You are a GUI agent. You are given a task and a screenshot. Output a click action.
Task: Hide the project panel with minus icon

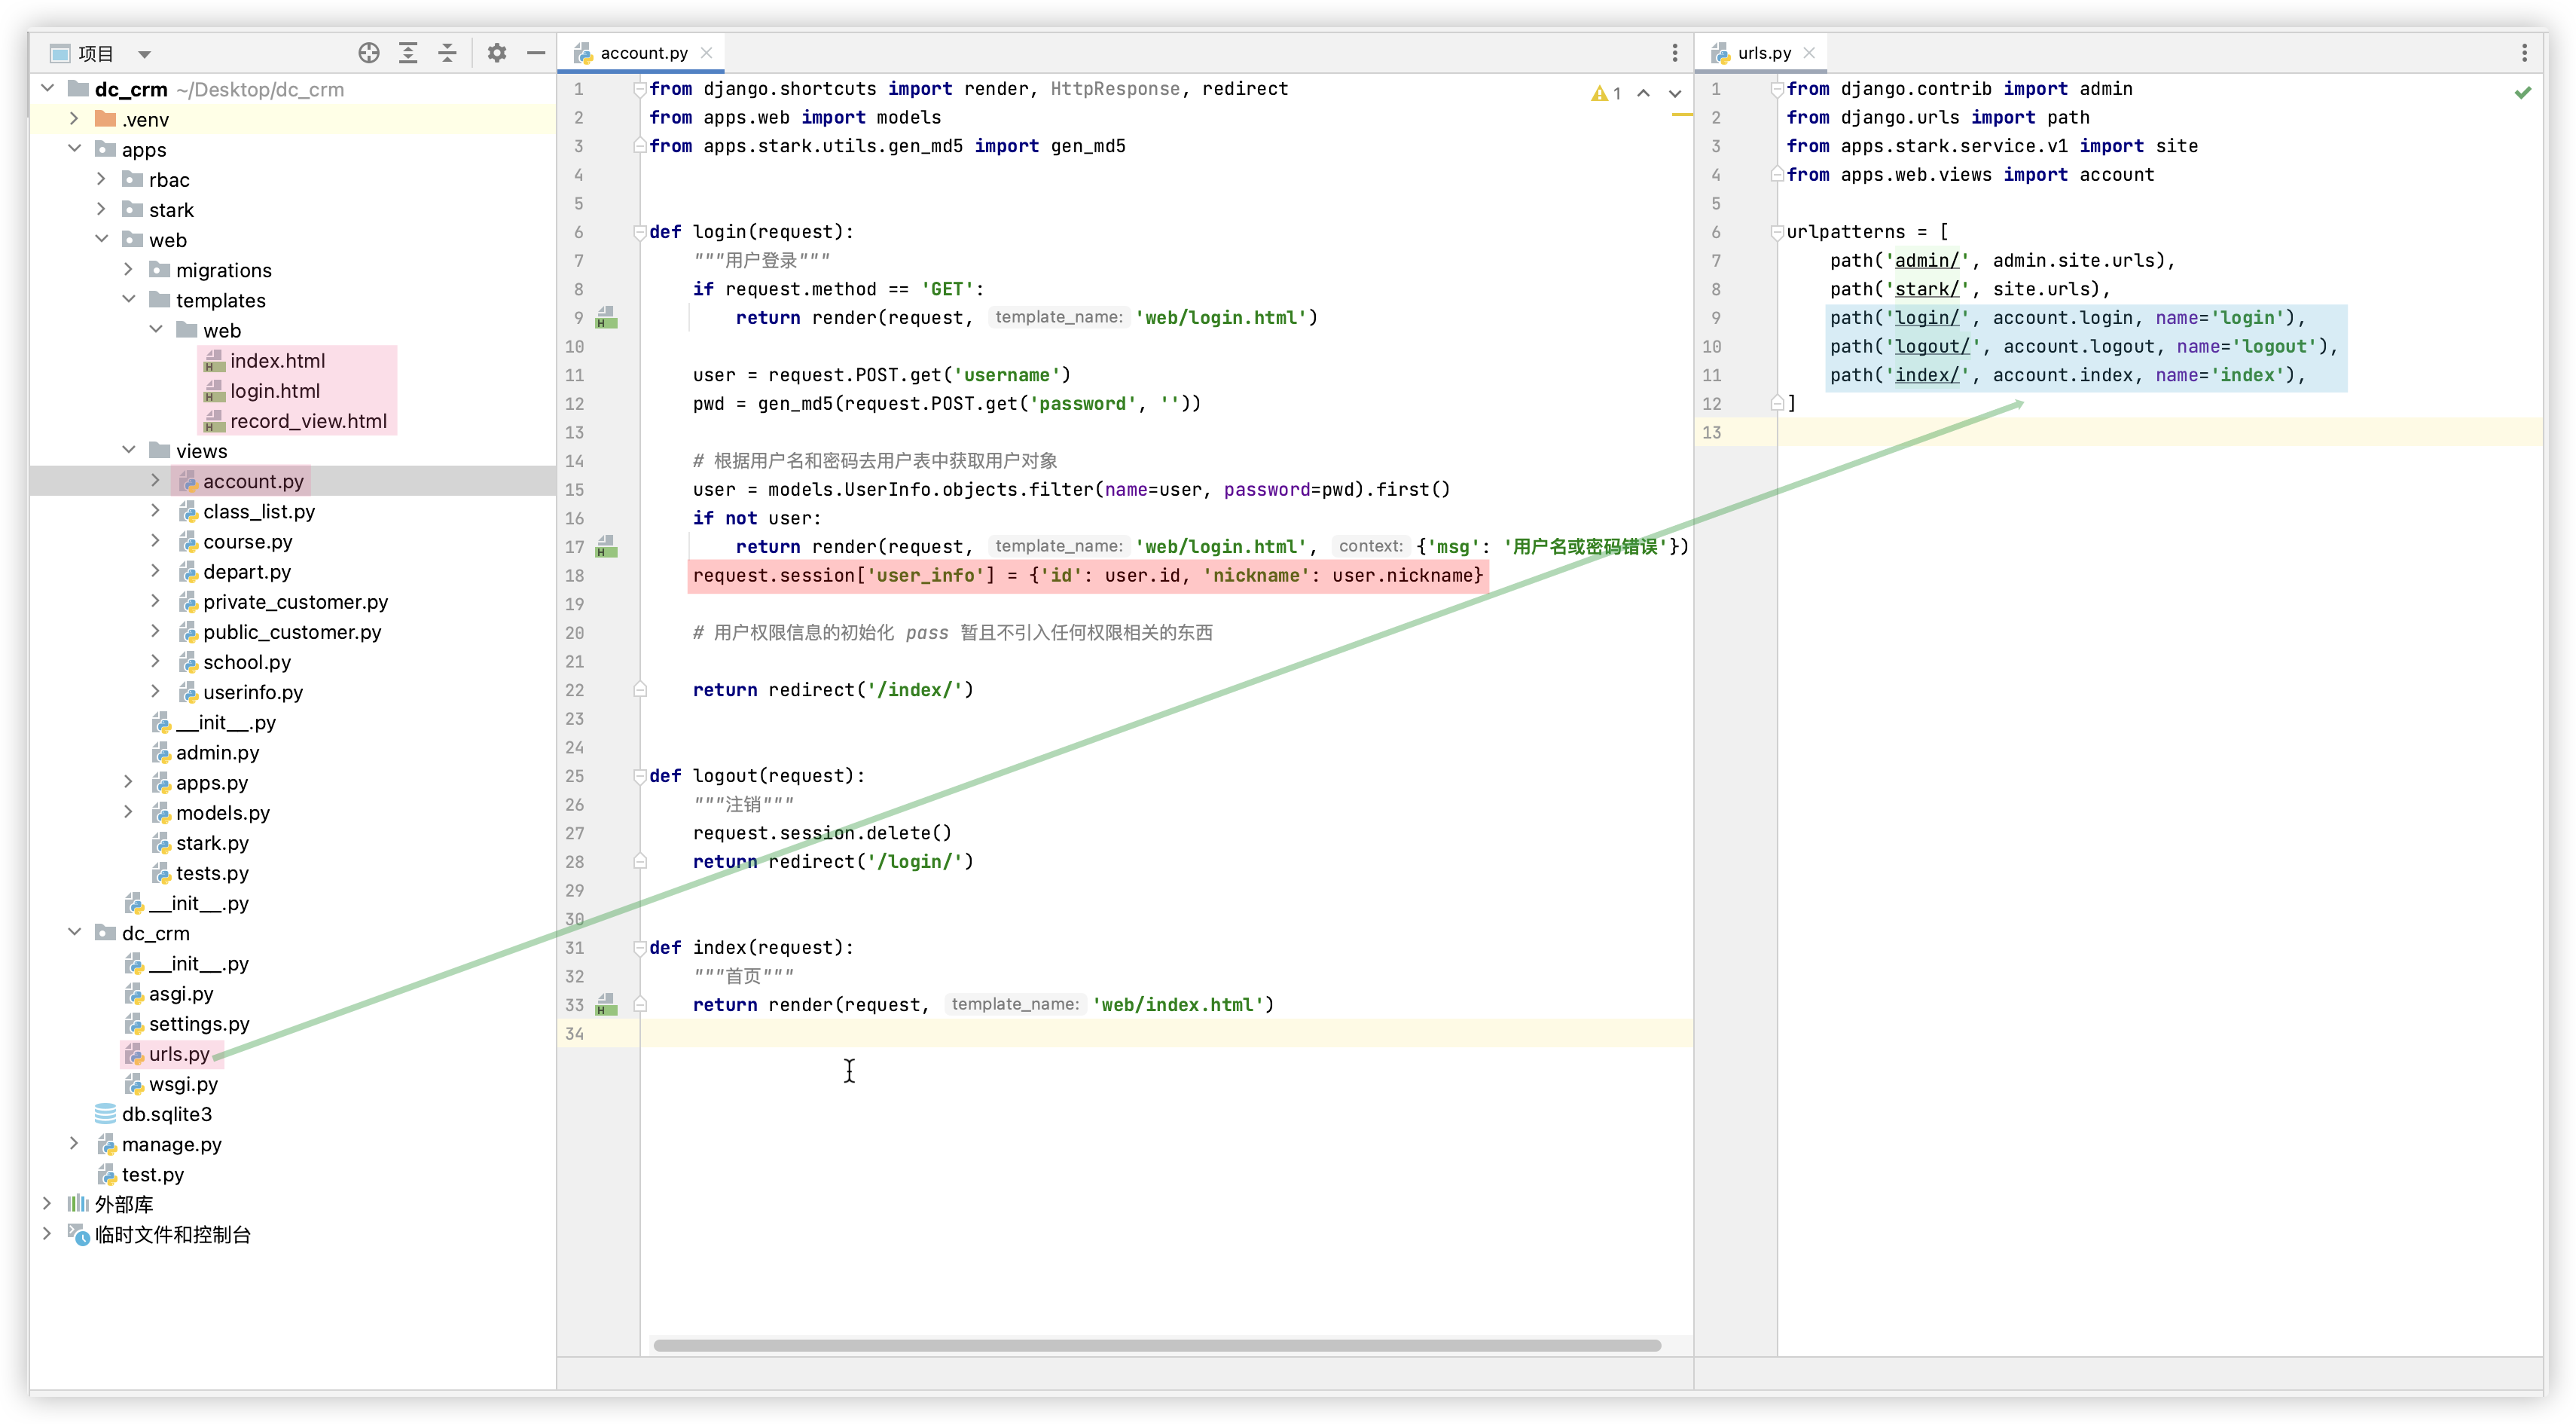pos(536,53)
